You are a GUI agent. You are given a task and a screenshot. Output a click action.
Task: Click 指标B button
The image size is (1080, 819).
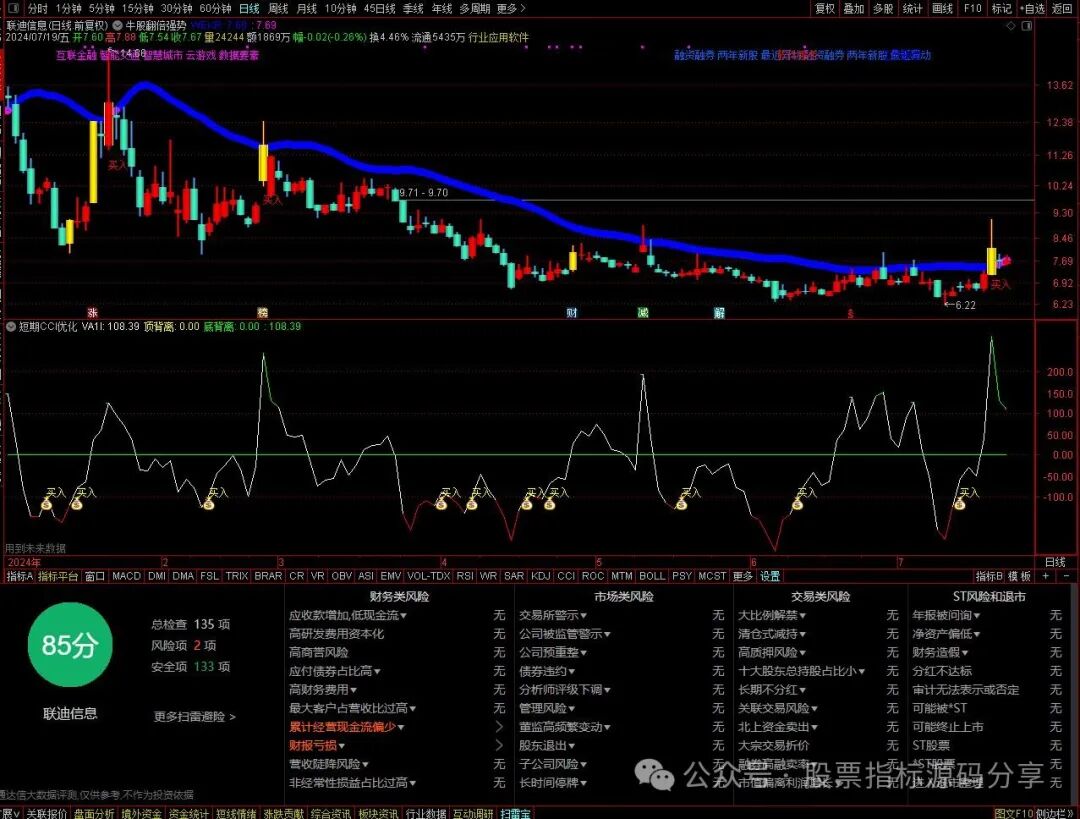989,576
